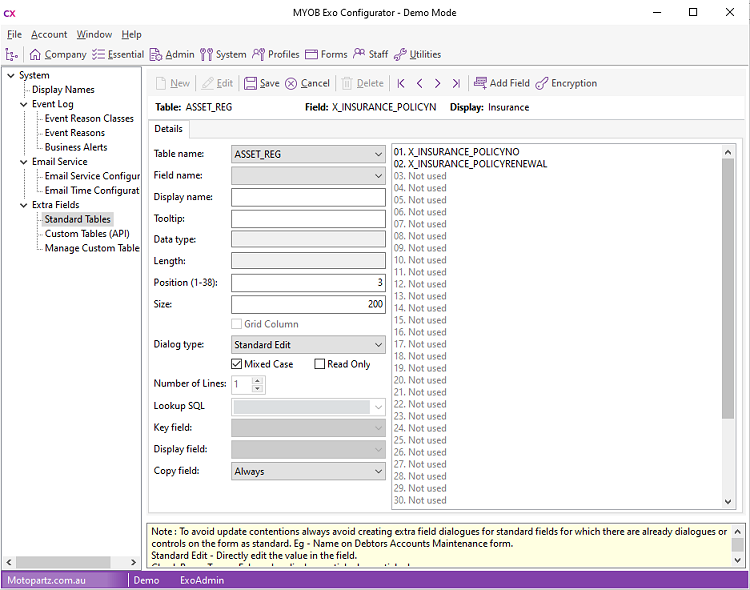Click the note panel scroll down arrow
This screenshot has height=590, width=750.
738,560
